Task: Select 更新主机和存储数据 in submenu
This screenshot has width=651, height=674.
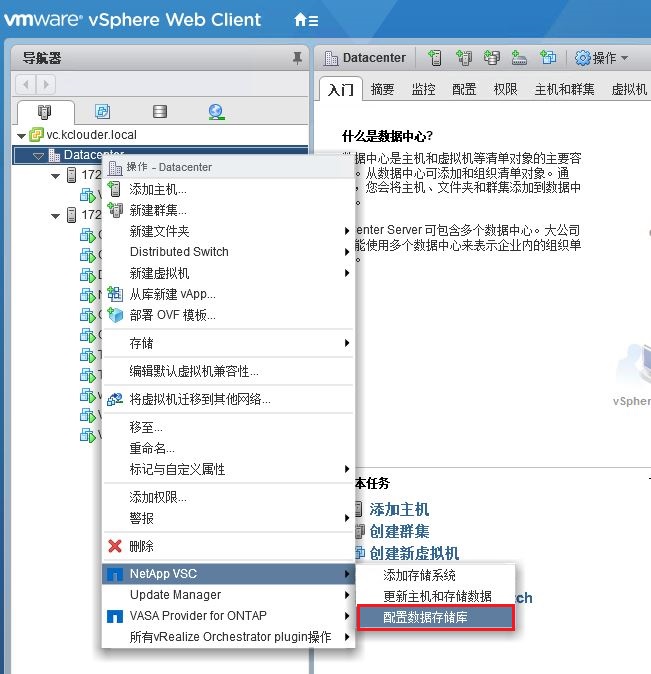Action: pyautogui.click(x=436, y=596)
